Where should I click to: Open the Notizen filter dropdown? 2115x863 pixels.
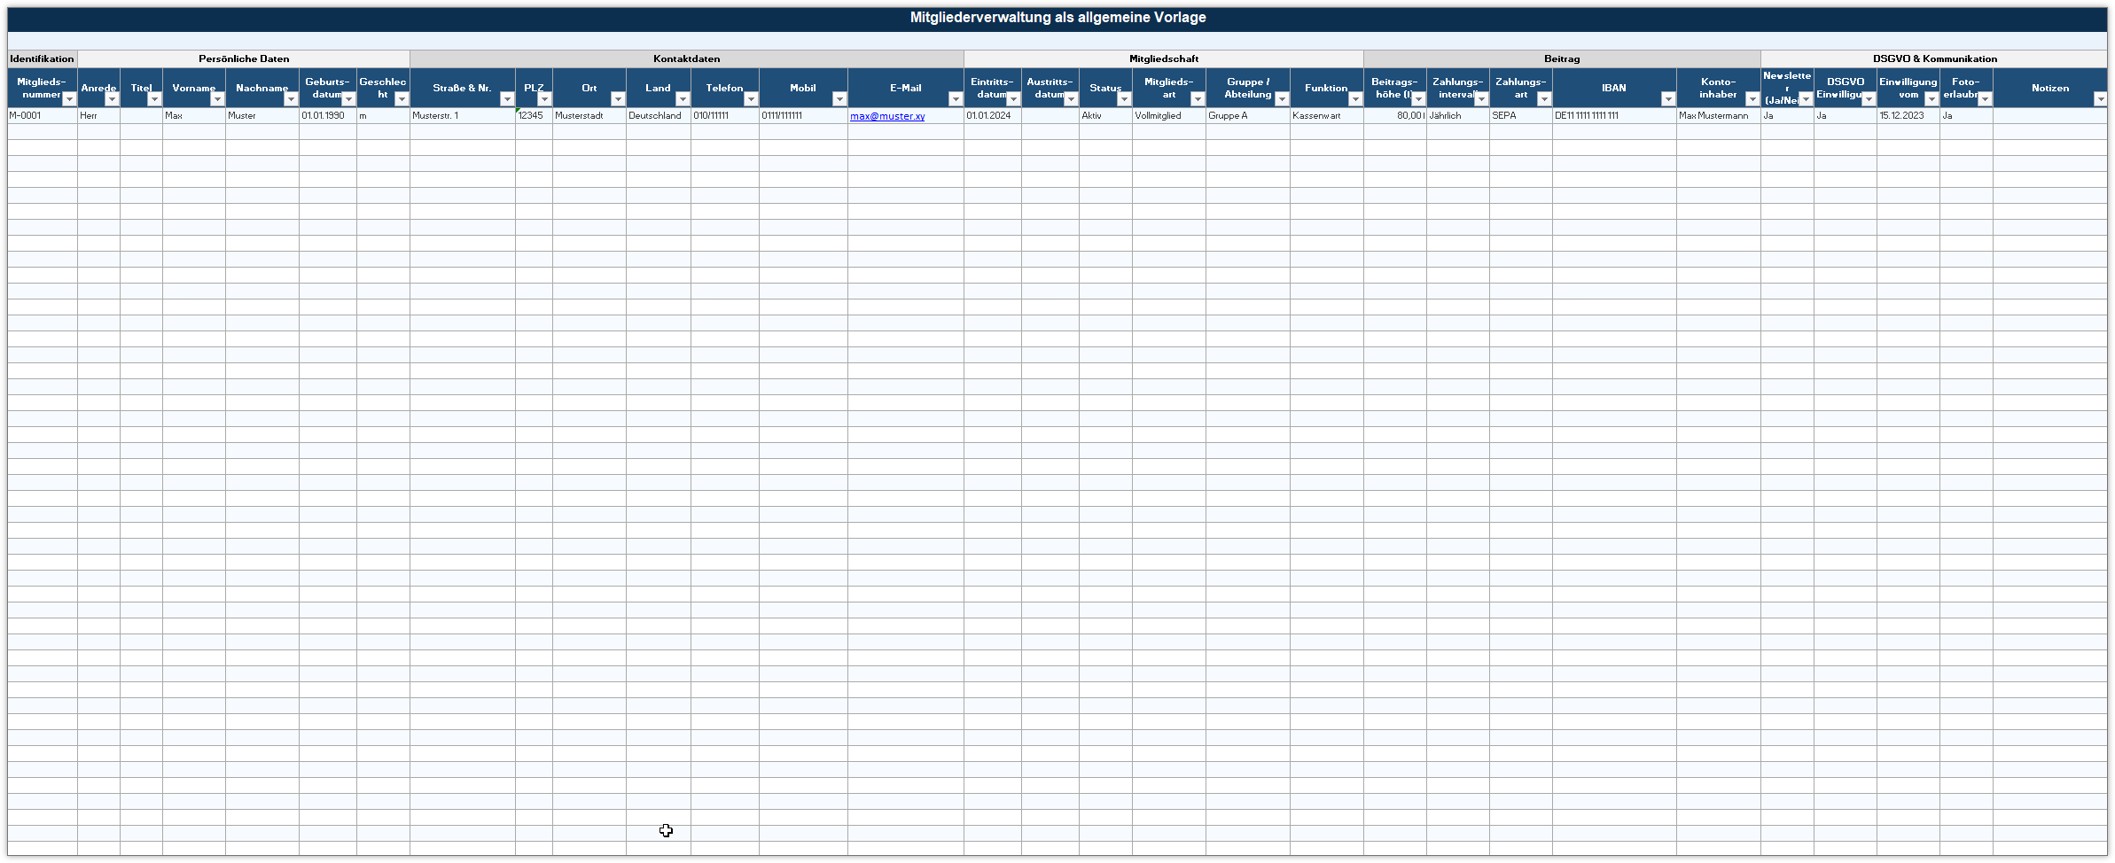point(2100,99)
